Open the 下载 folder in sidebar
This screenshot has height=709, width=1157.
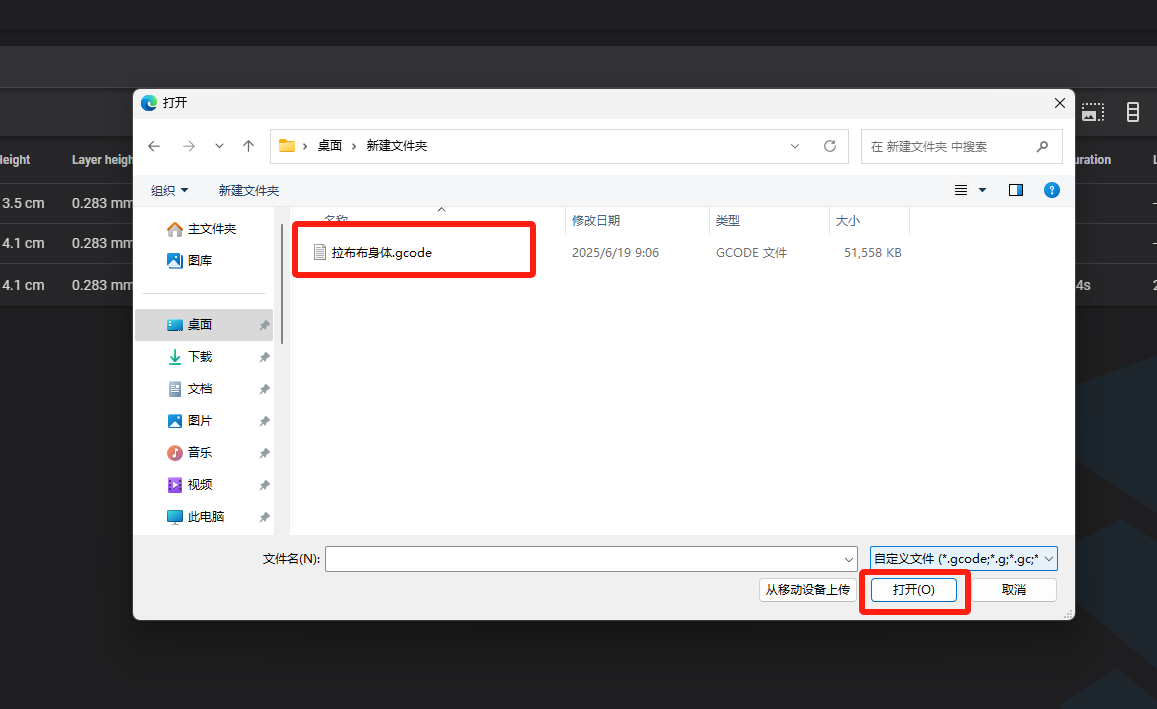pos(200,357)
